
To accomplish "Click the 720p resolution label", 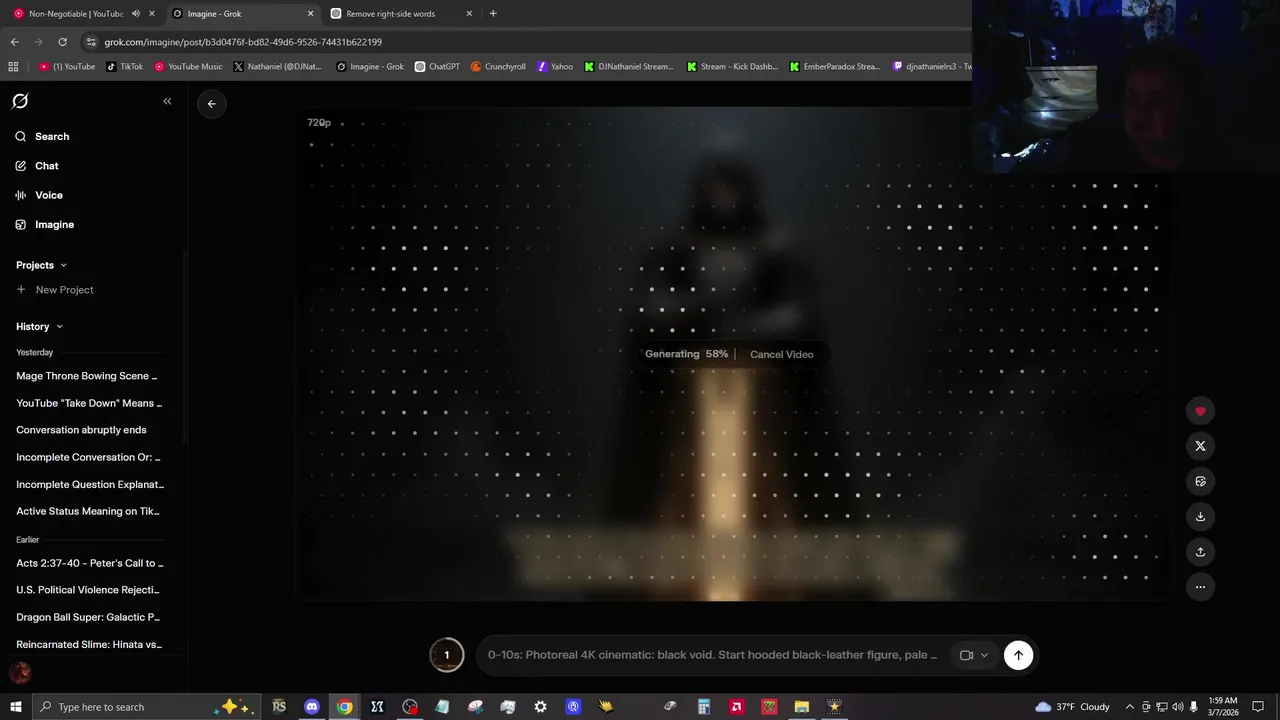I will click(319, 123).
